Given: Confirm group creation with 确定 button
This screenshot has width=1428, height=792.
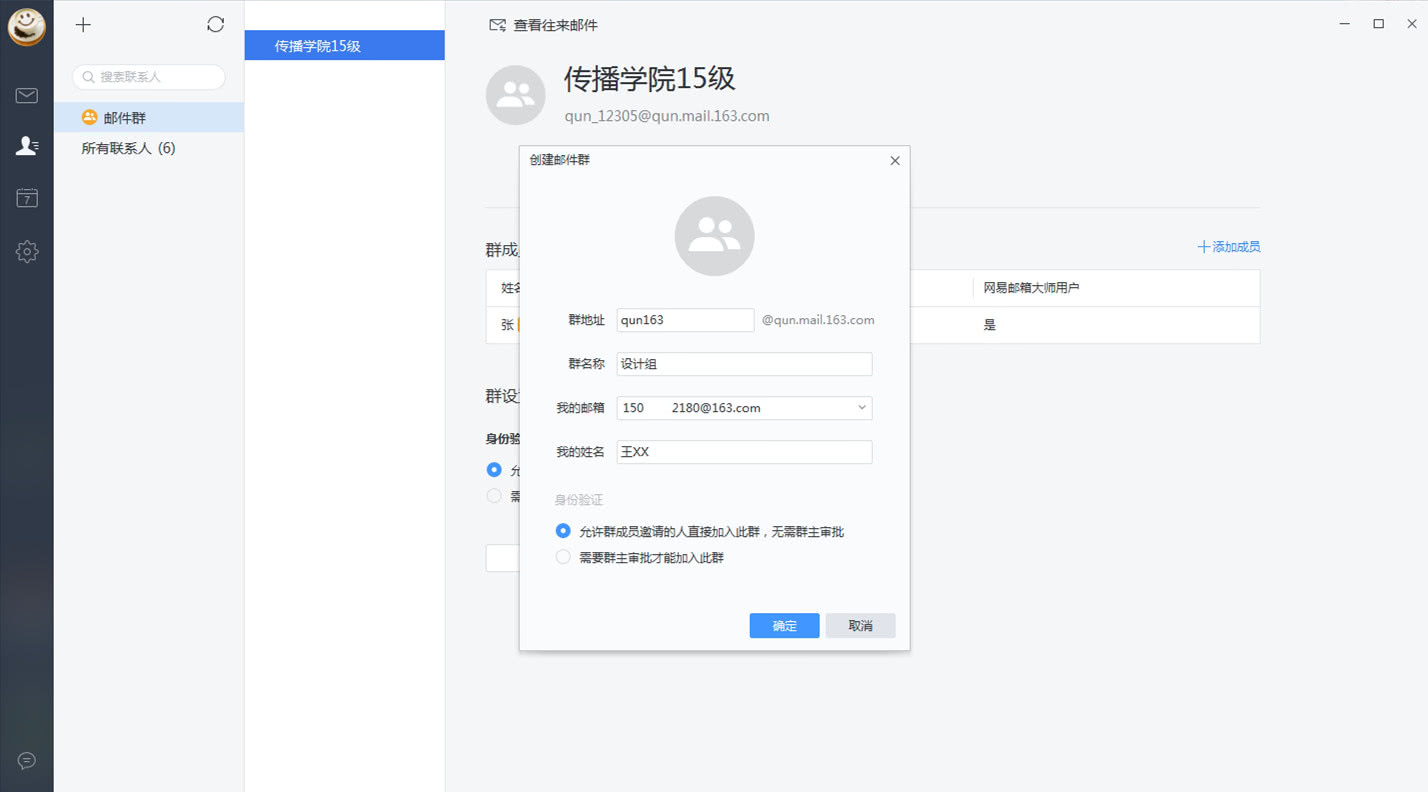Looking at the screenshot, I should click(784, 625).
